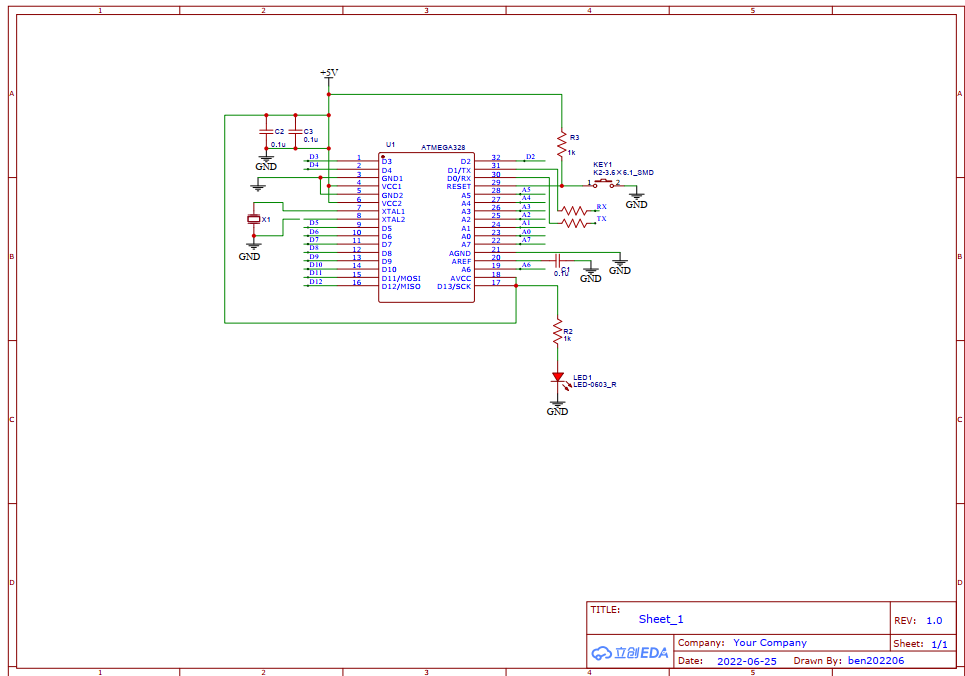Click C2's 0.1u value label

[278, 145]
